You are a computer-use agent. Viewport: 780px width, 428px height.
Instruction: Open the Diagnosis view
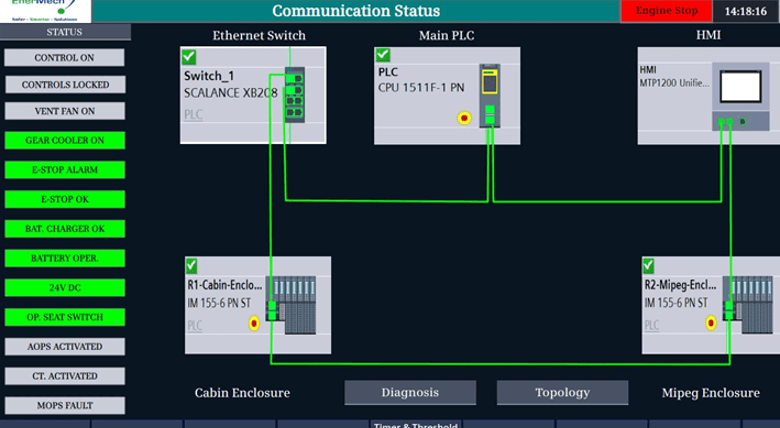[x=410, y=393]
